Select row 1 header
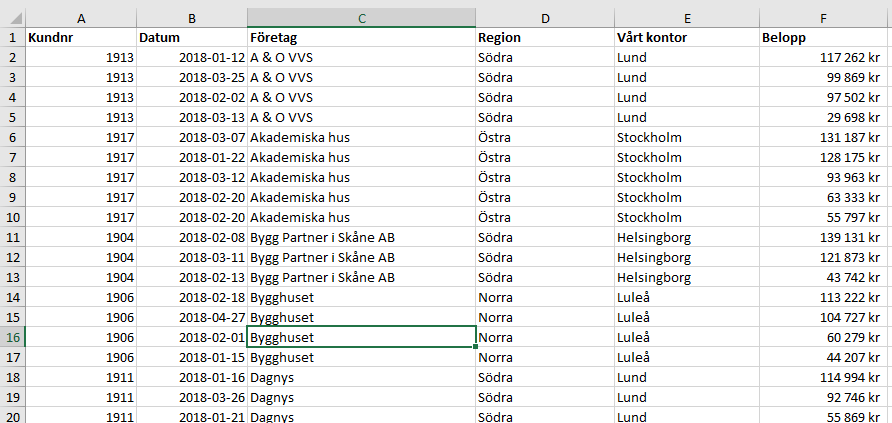Viewport: 892px width, 423px height. click(13, 38)
